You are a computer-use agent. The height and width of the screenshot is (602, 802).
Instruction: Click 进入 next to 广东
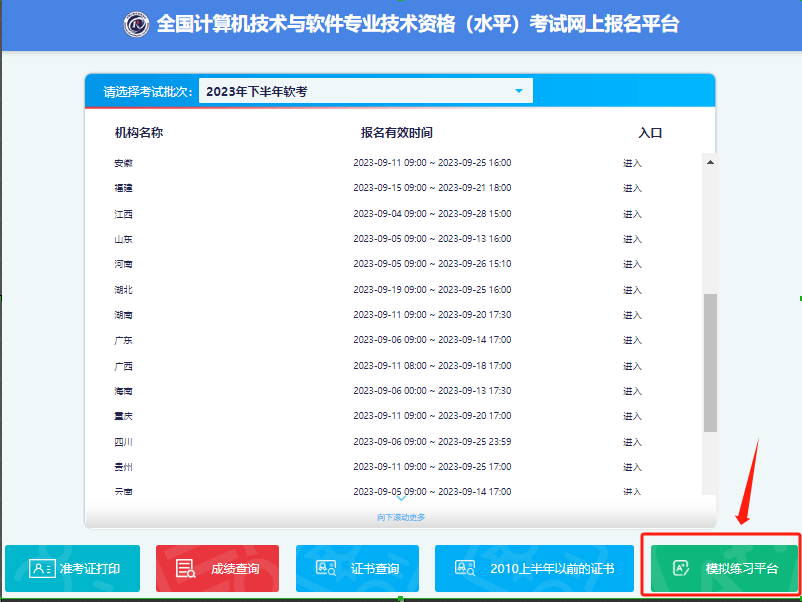633,339
